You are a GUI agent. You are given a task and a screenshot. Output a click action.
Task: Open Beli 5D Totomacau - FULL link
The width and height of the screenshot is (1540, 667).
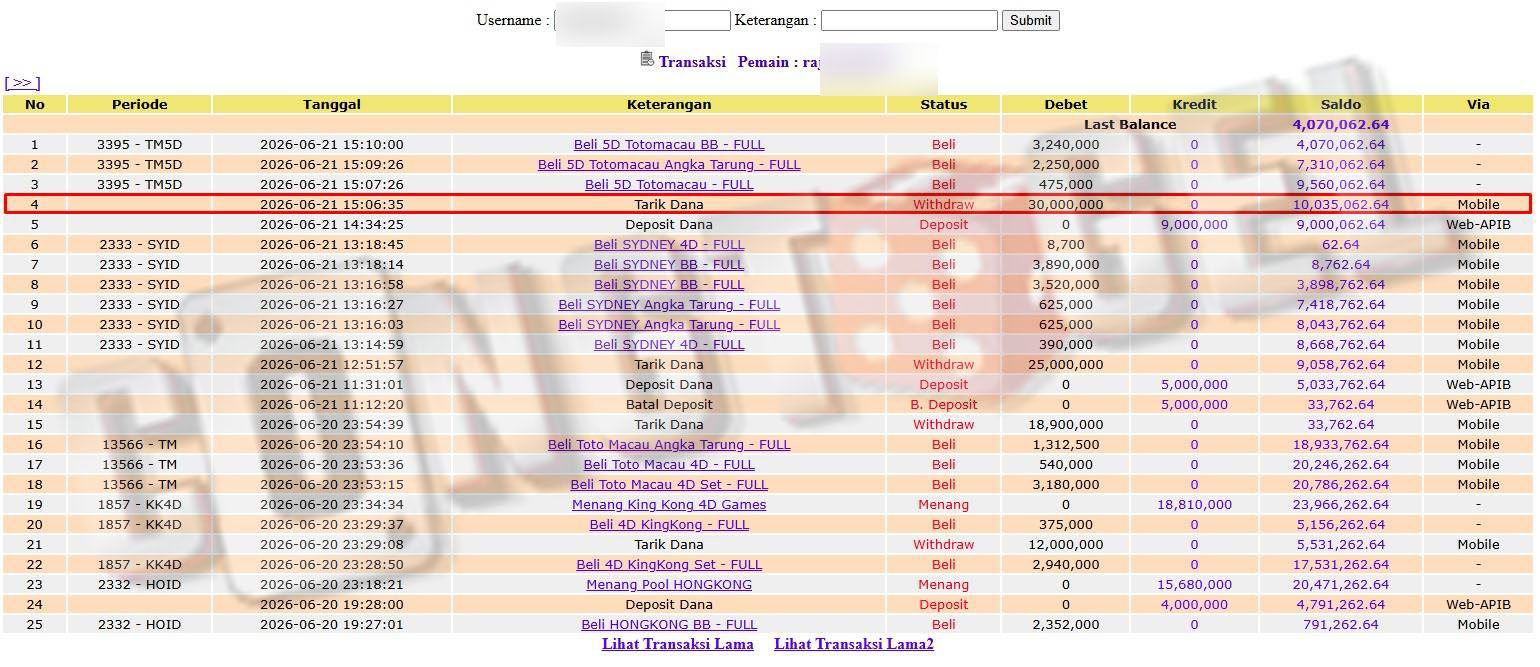coord(669,184)
